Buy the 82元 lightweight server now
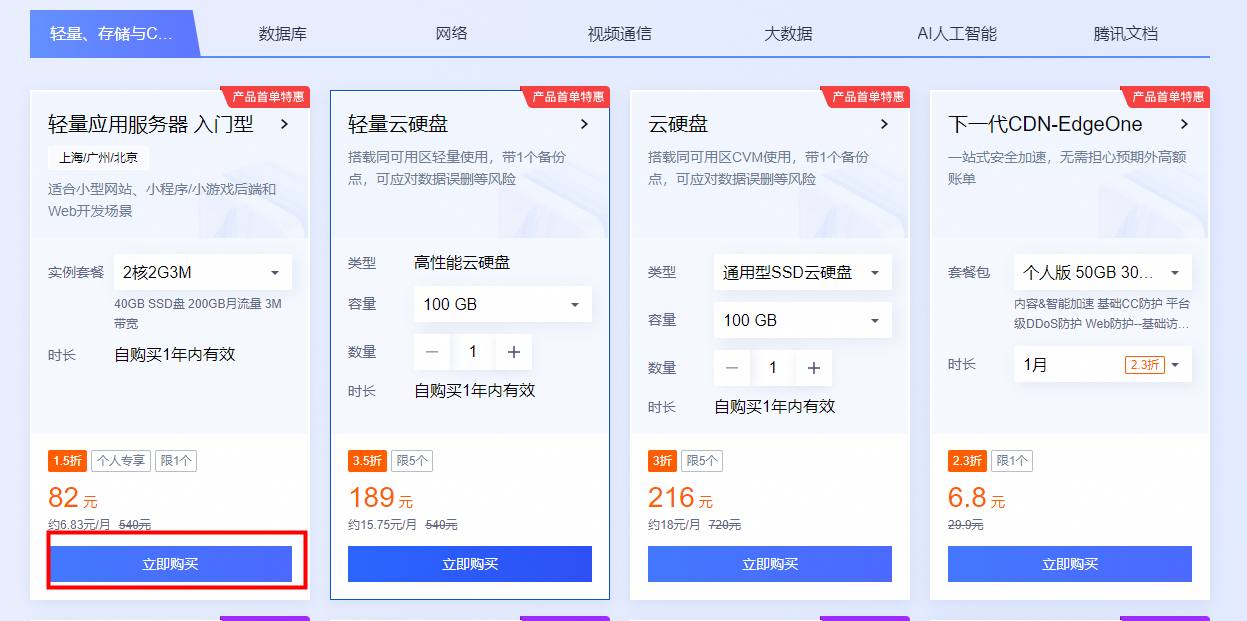 click(170, 564)
